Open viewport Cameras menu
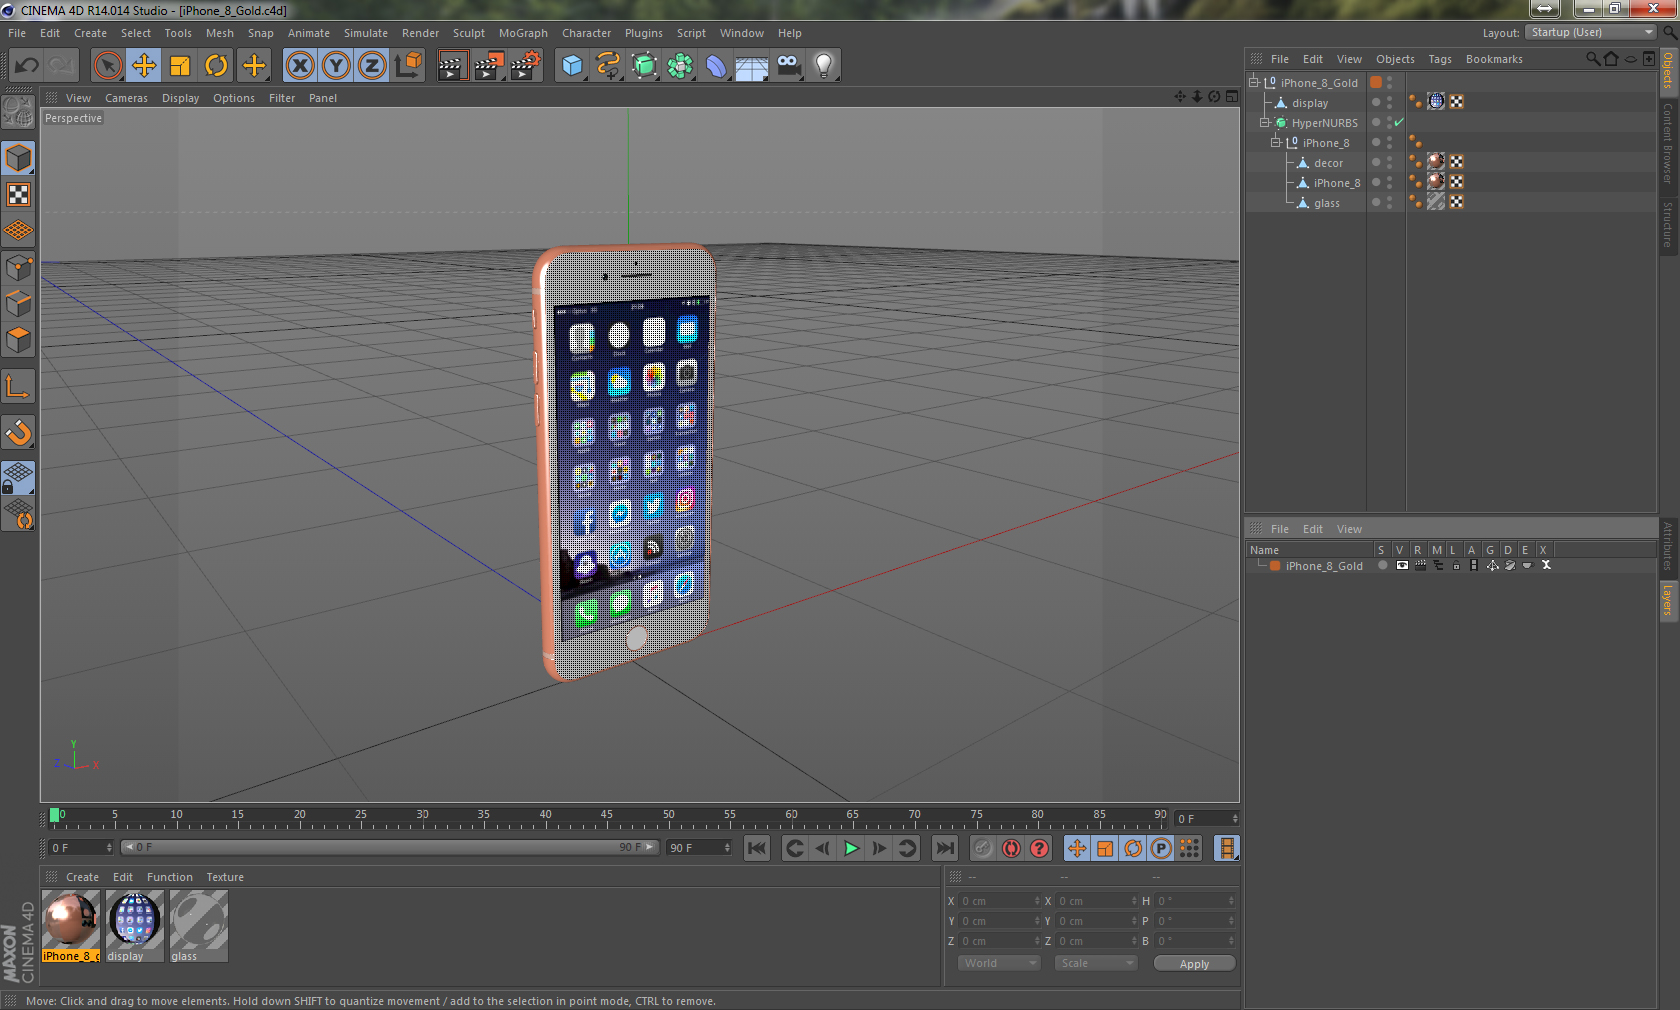Viewport: 1680px width, 1010px height. [x=126, y=98]
